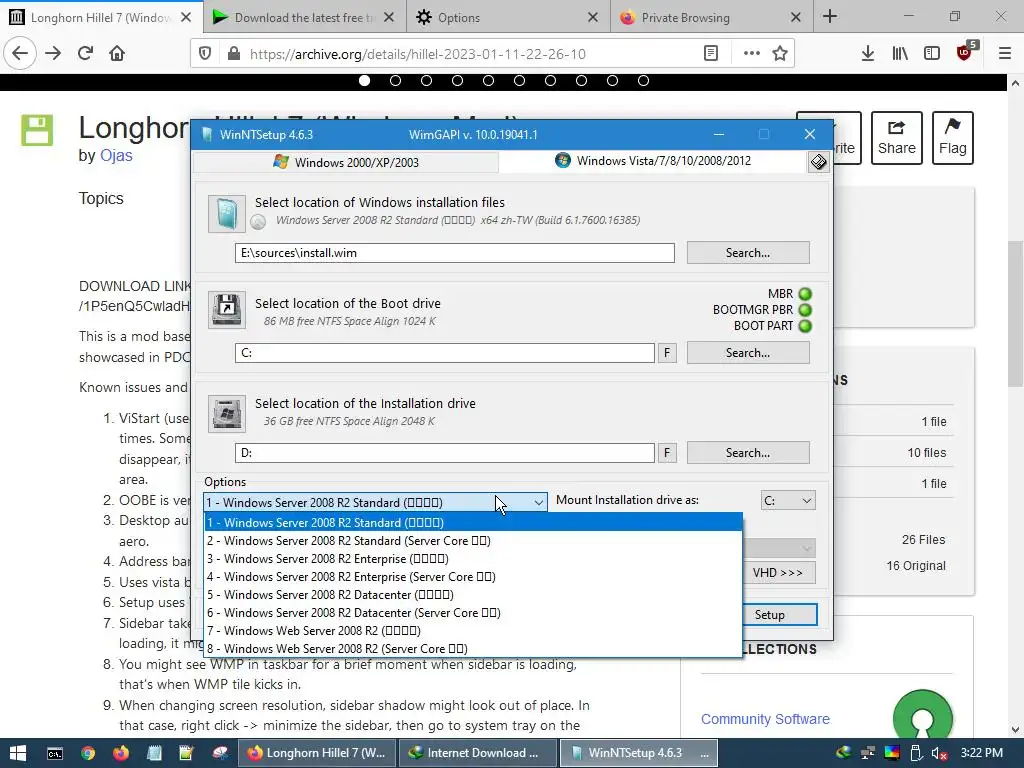Open the Mount Installation drive as dropdown
The width and height of the screenshot is (1024, 768).
[788, 500]
